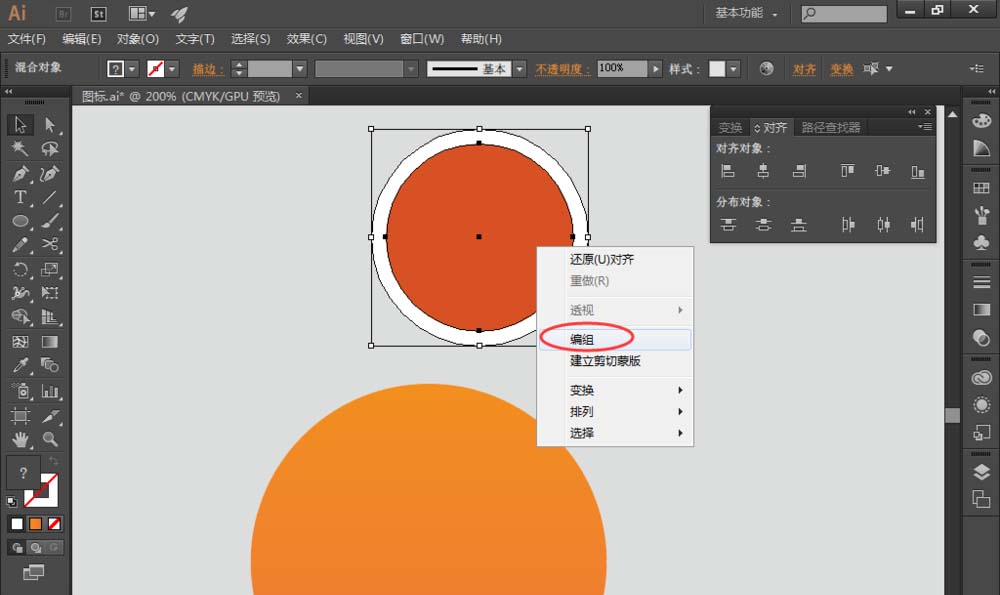Open the arrange documents dropdown

coord(142,14)
